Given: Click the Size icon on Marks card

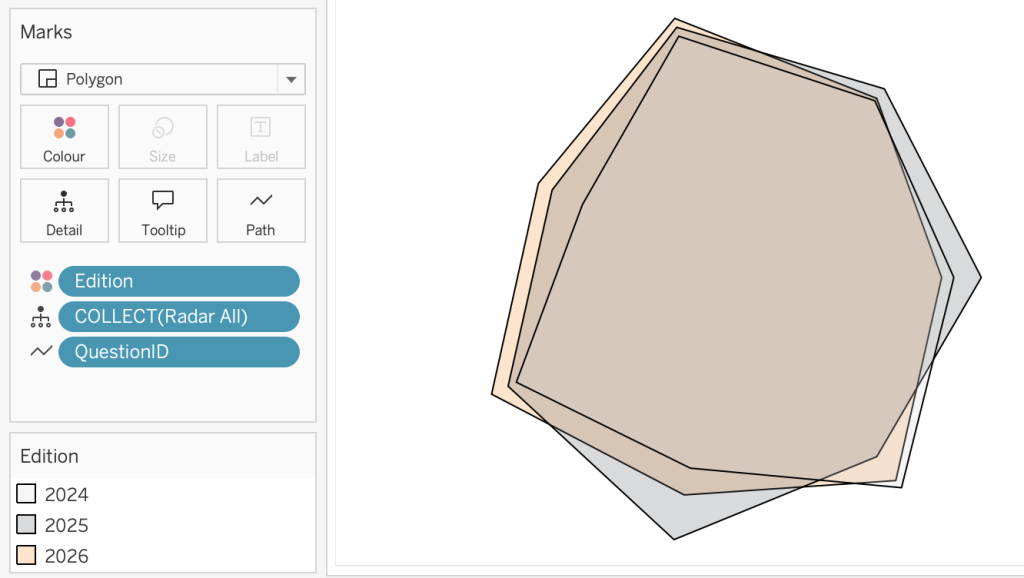Looking at the screenshot, I should pyautogui.click(x=162, y=128).
